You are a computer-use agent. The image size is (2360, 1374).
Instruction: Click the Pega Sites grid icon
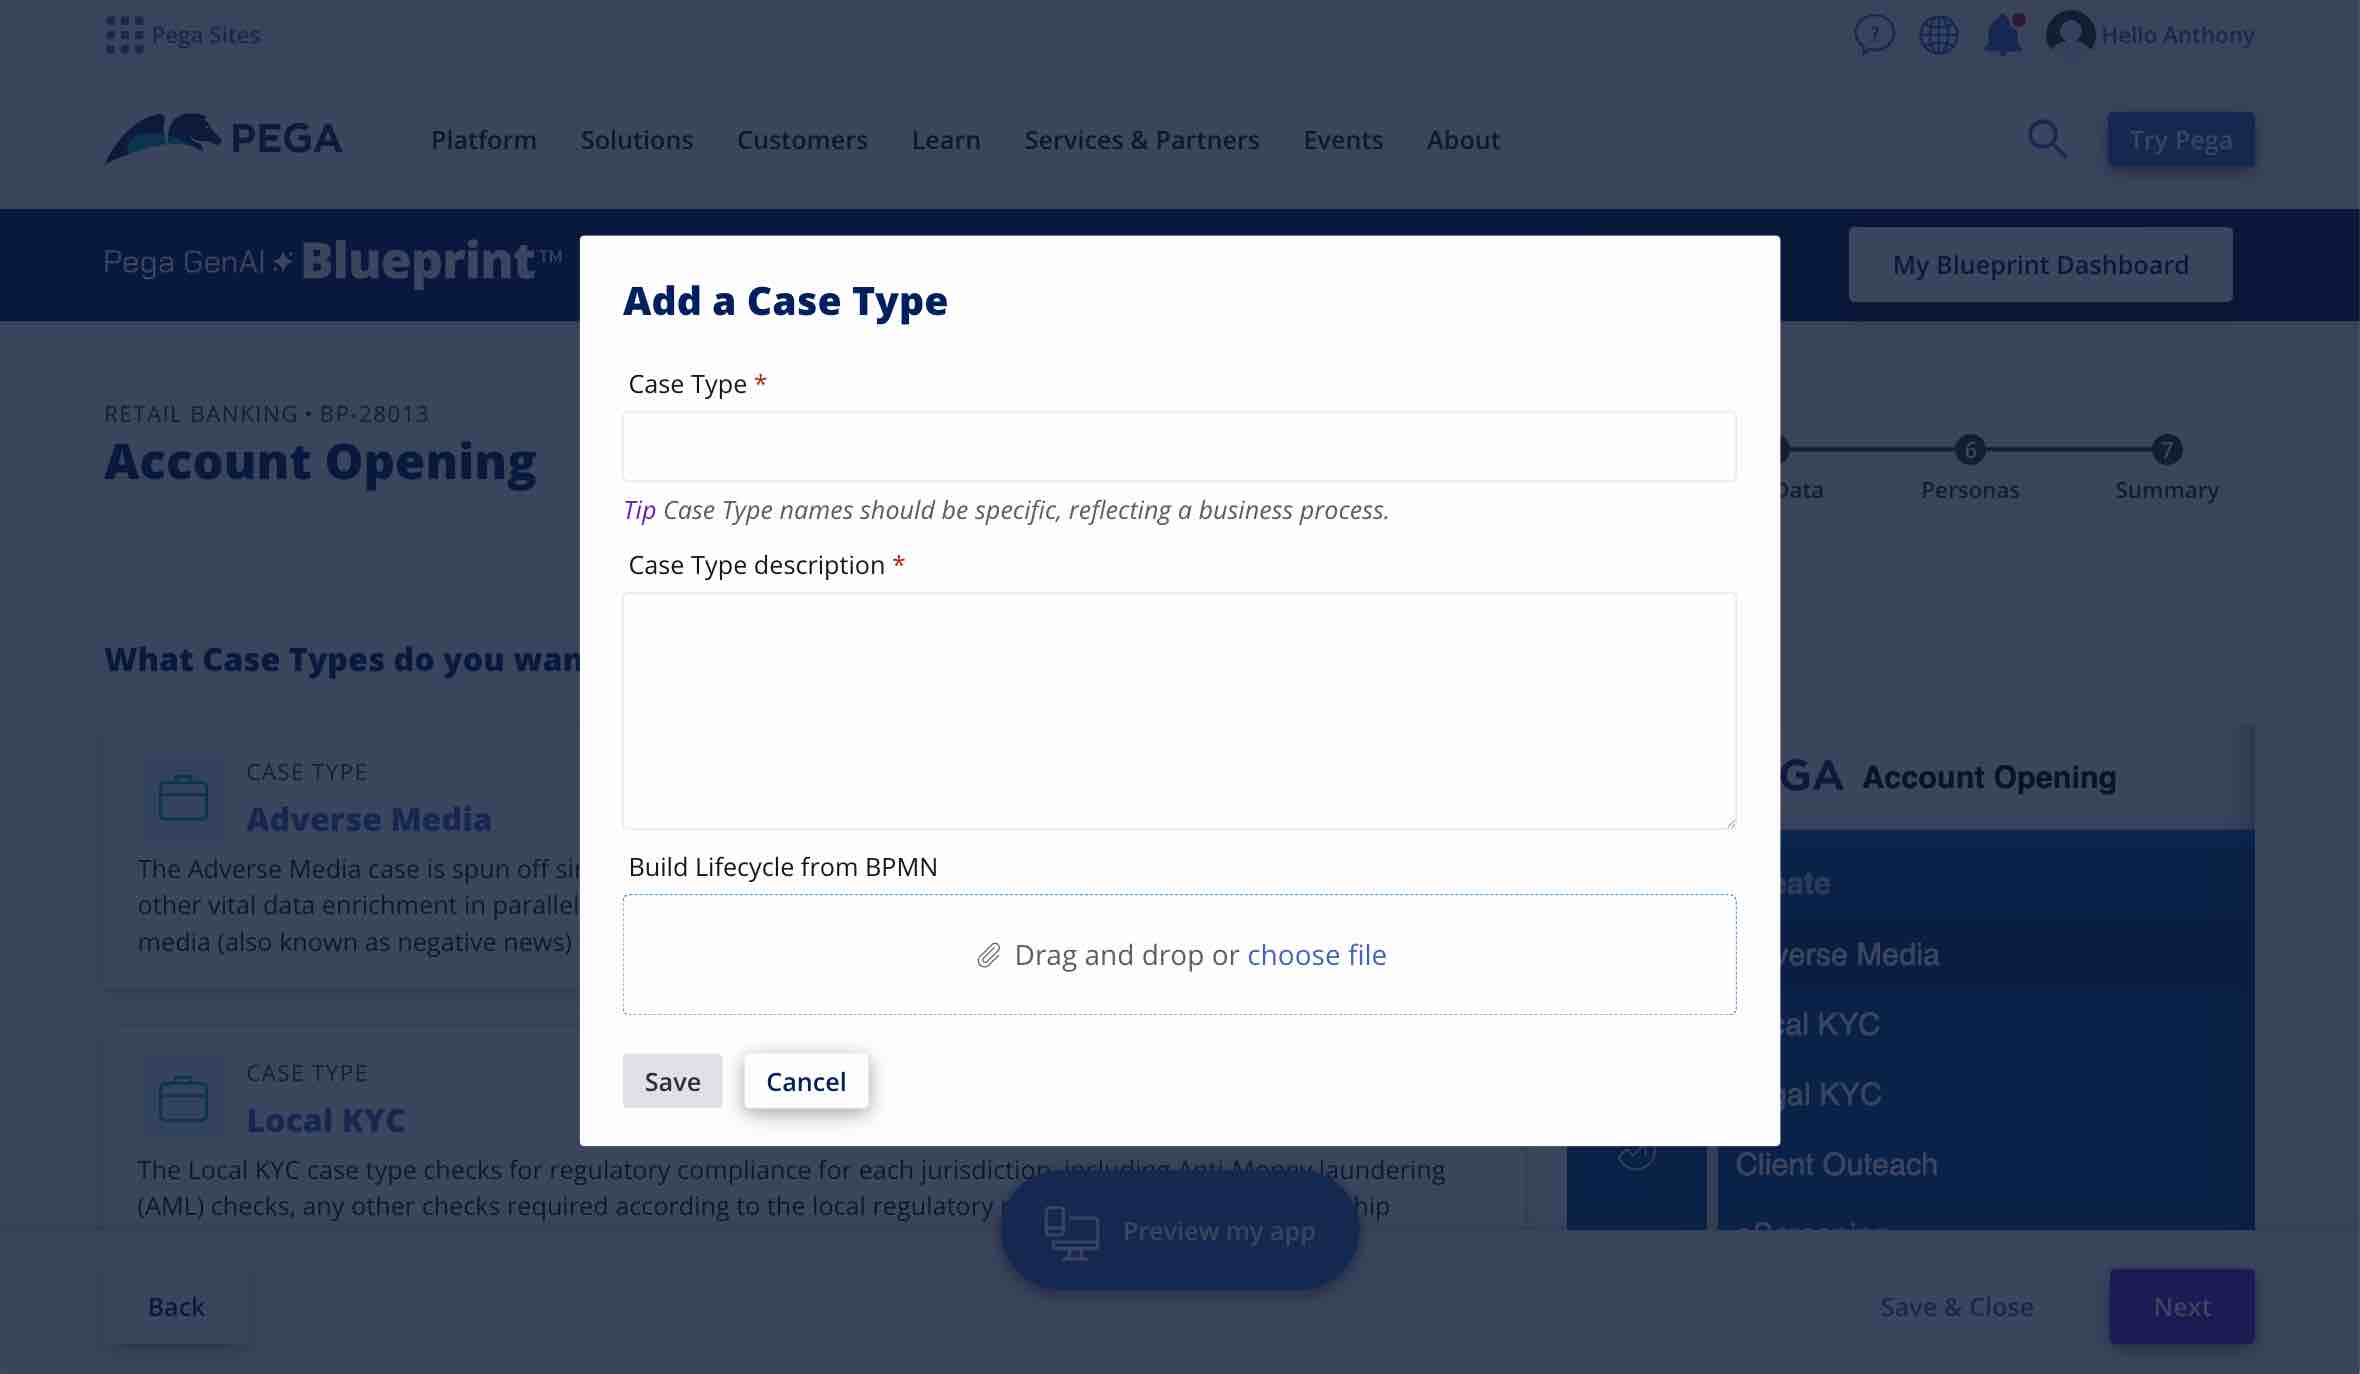[x=123, y=36]
